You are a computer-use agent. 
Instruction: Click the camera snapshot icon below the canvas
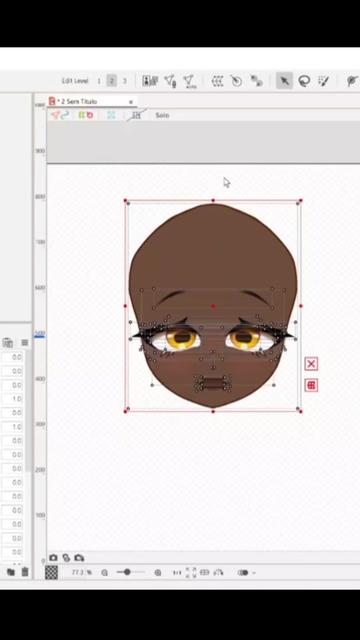click(x=53, y=558)
